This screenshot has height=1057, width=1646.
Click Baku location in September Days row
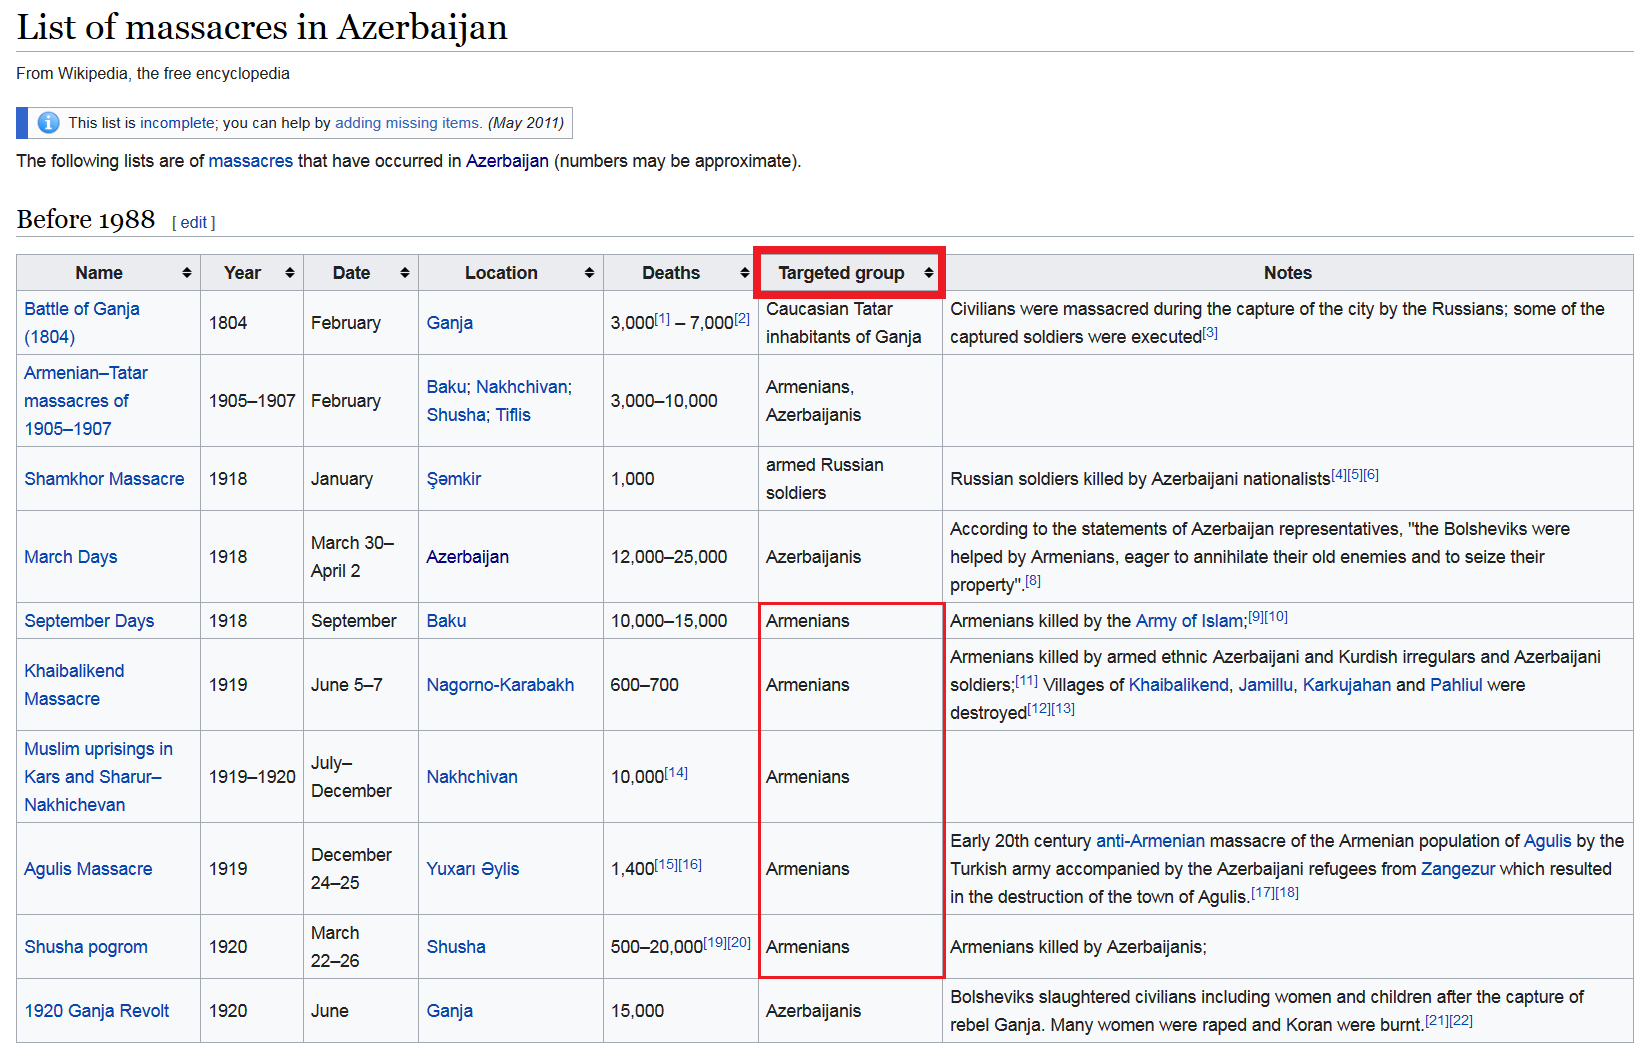(x=446, y=621)
